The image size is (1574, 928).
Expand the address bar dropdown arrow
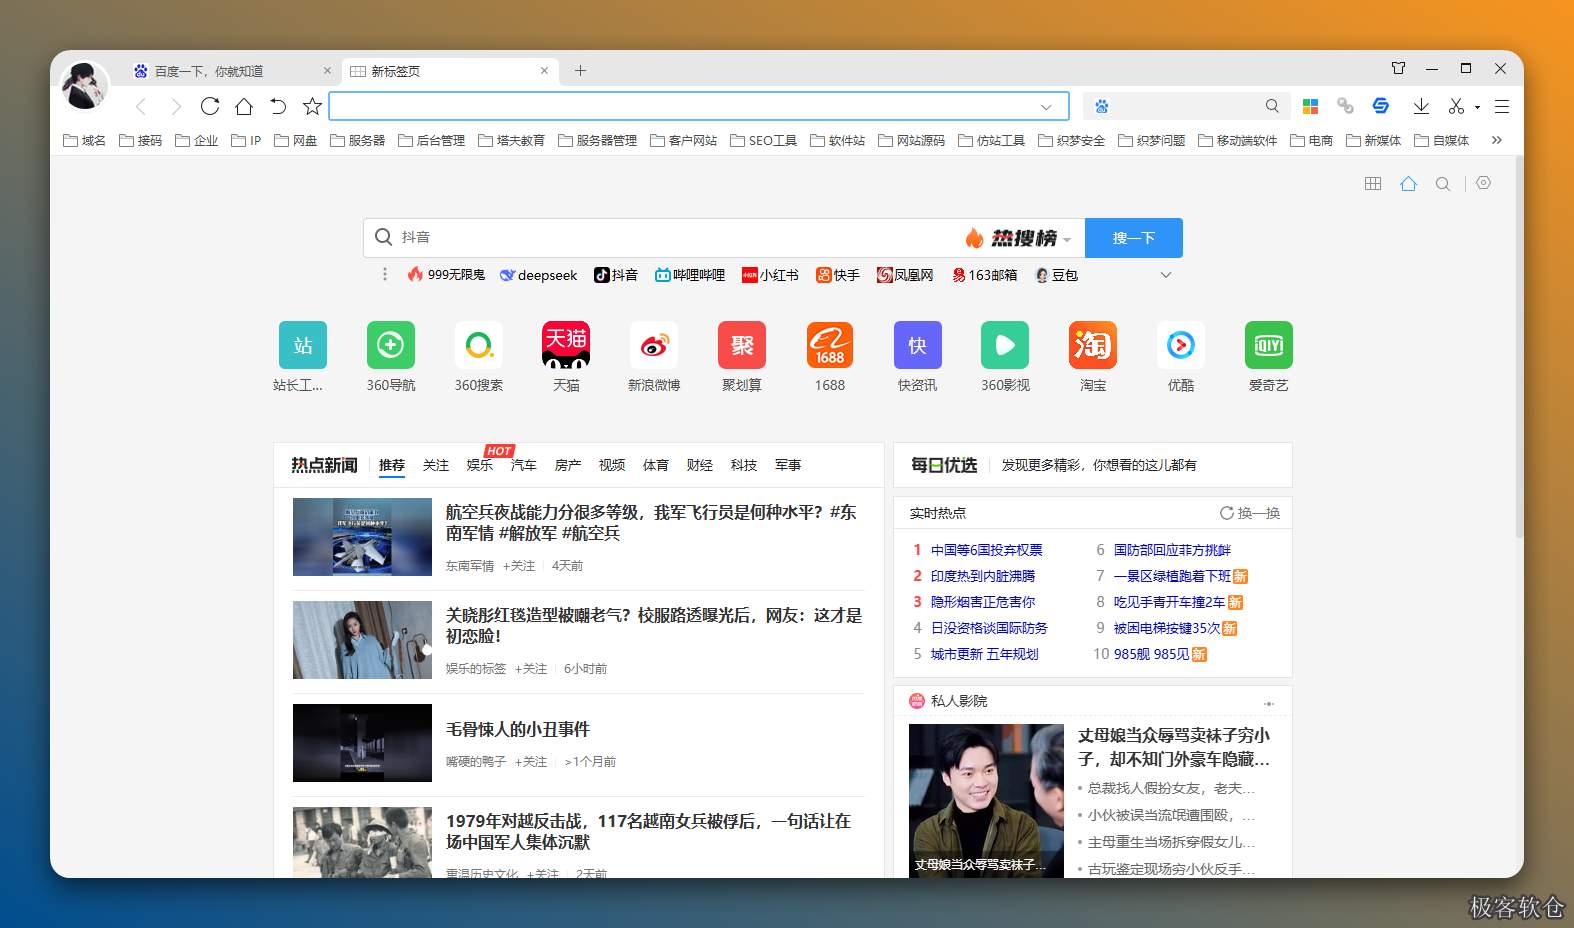[1046, 107]
